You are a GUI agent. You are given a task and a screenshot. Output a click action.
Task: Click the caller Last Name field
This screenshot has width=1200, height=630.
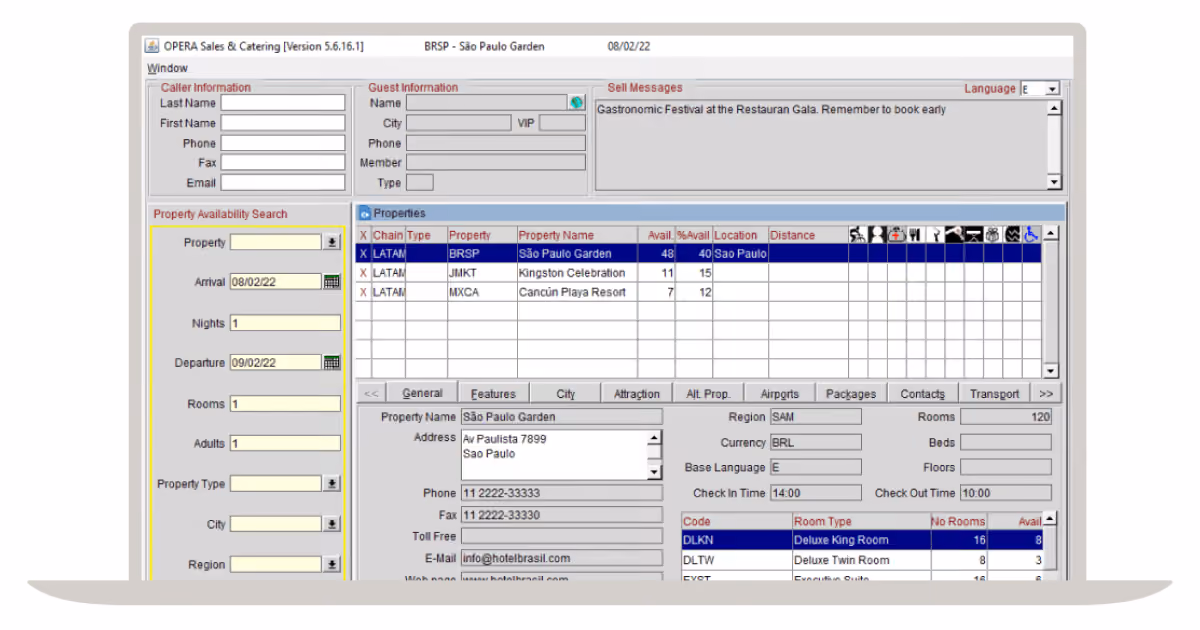[x=283, y=103]
